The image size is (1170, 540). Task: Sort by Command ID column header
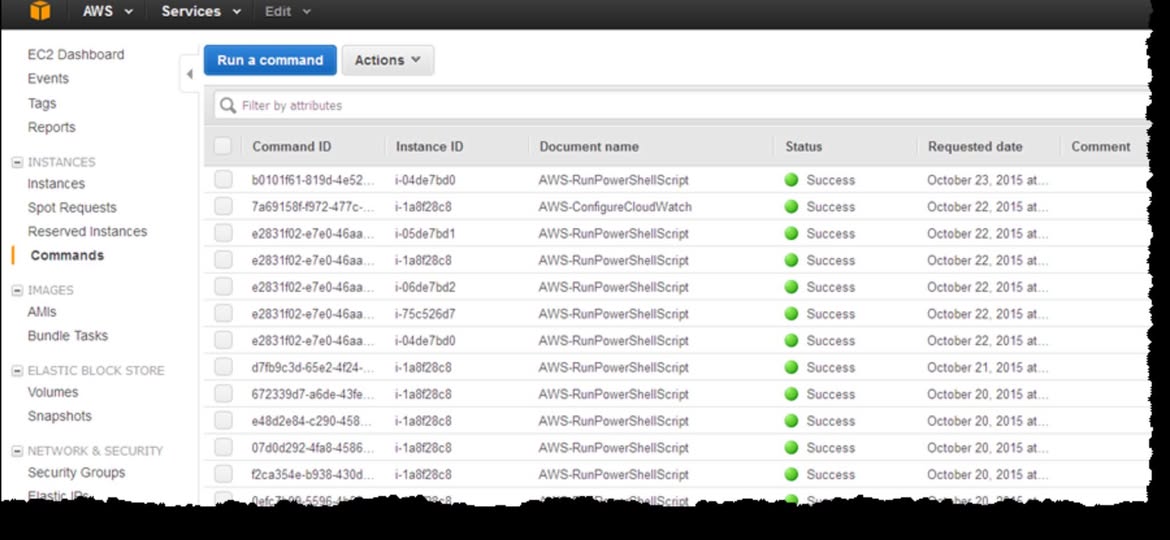[x=292, y=147]
